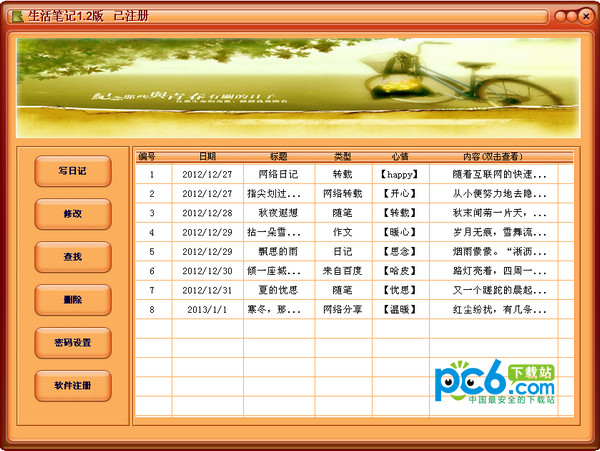Open 软件注册 registration dialog
600x451 pixels.
coord(72,386)
